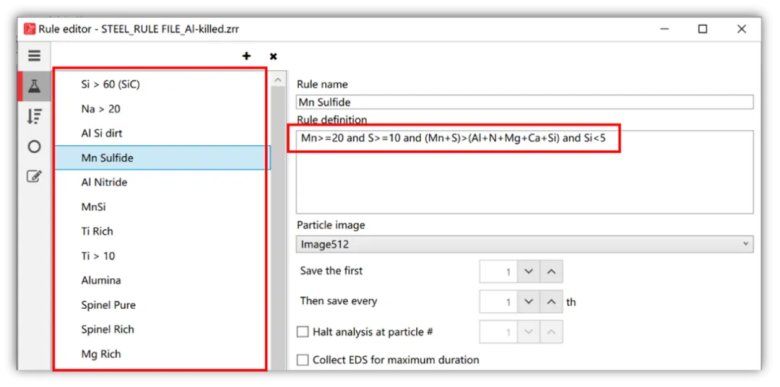The height and width of the screenshot is (387, 780).
Task: Click the circle icon in sidebar
Action: (x=34, y=147)
